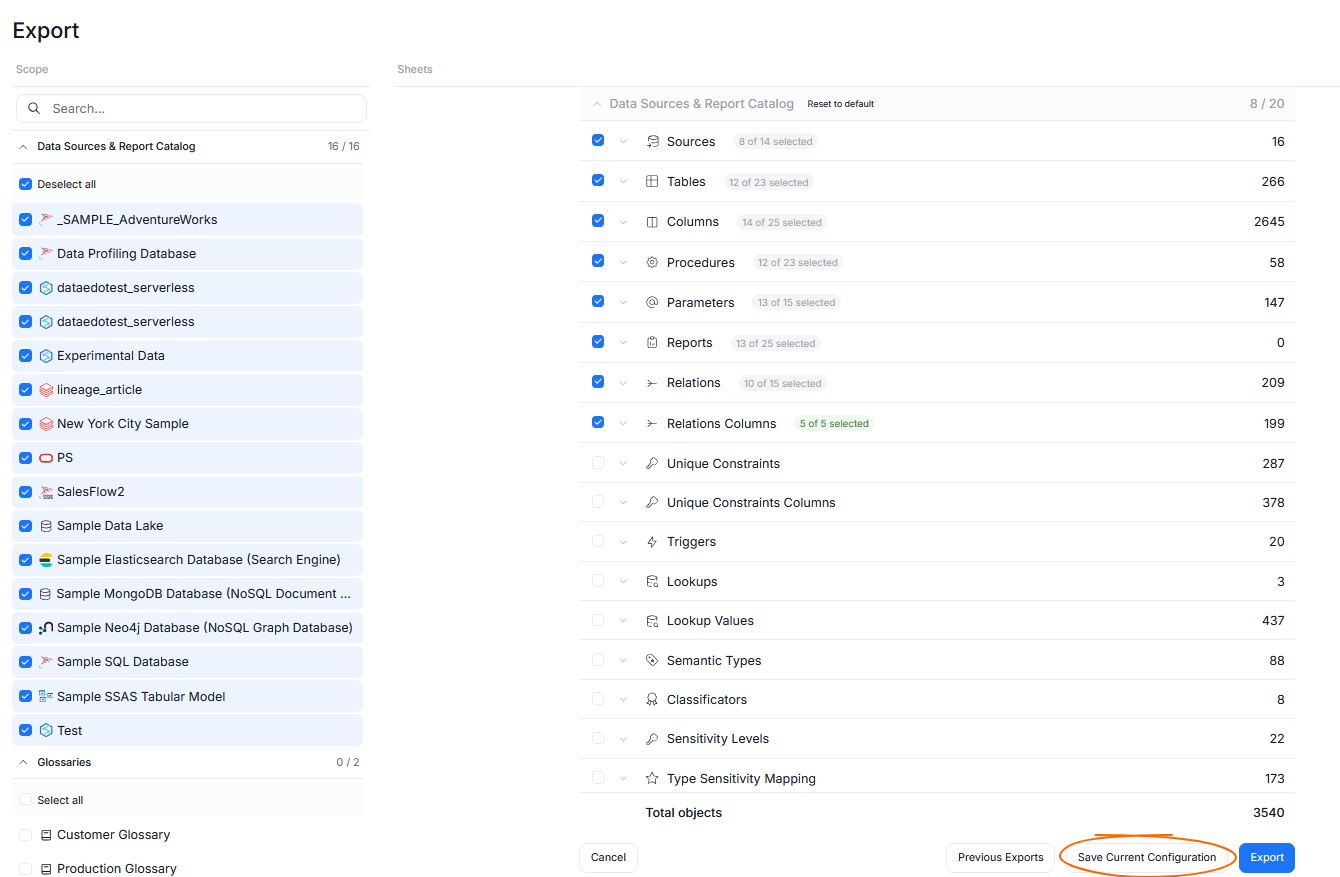Click the _SAMPLE_AdventureWorks SQL Server icon

46,219
